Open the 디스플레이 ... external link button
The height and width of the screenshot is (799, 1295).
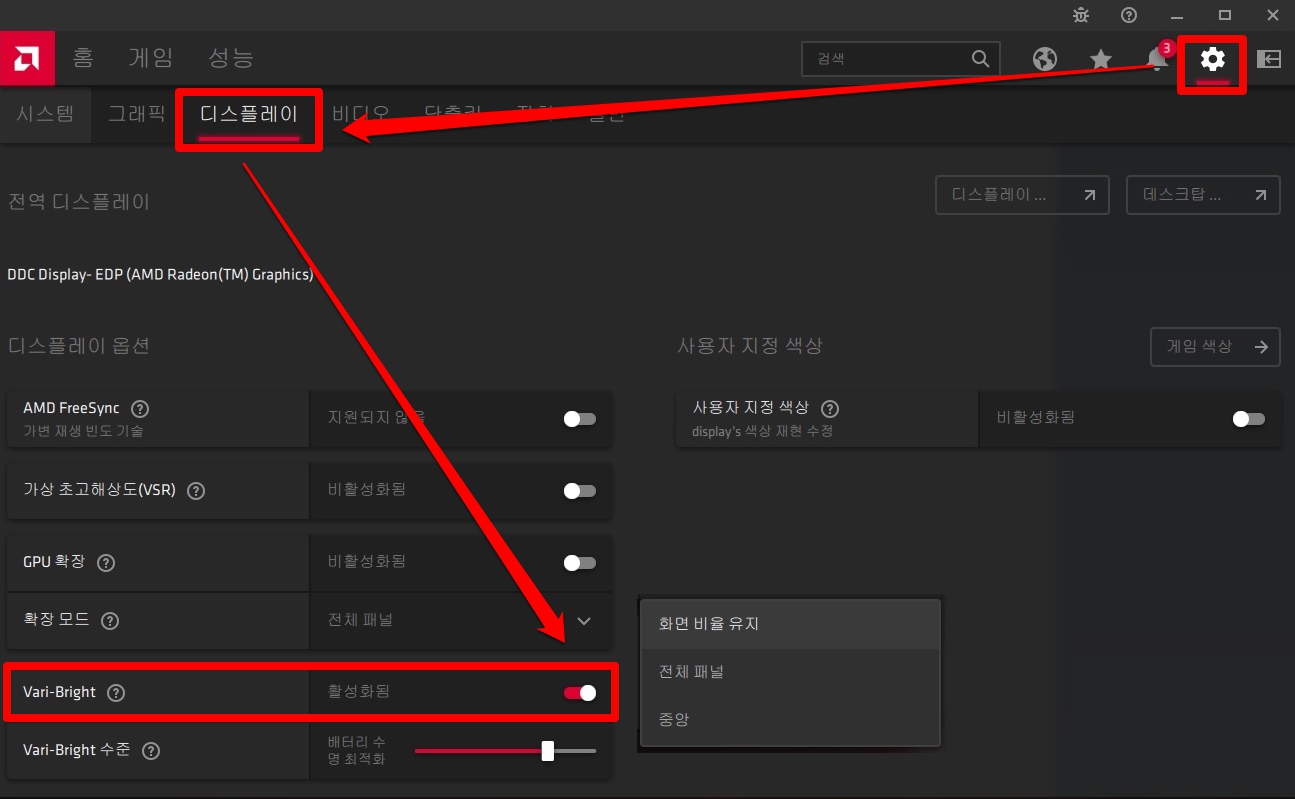(x=1022, y=195)
